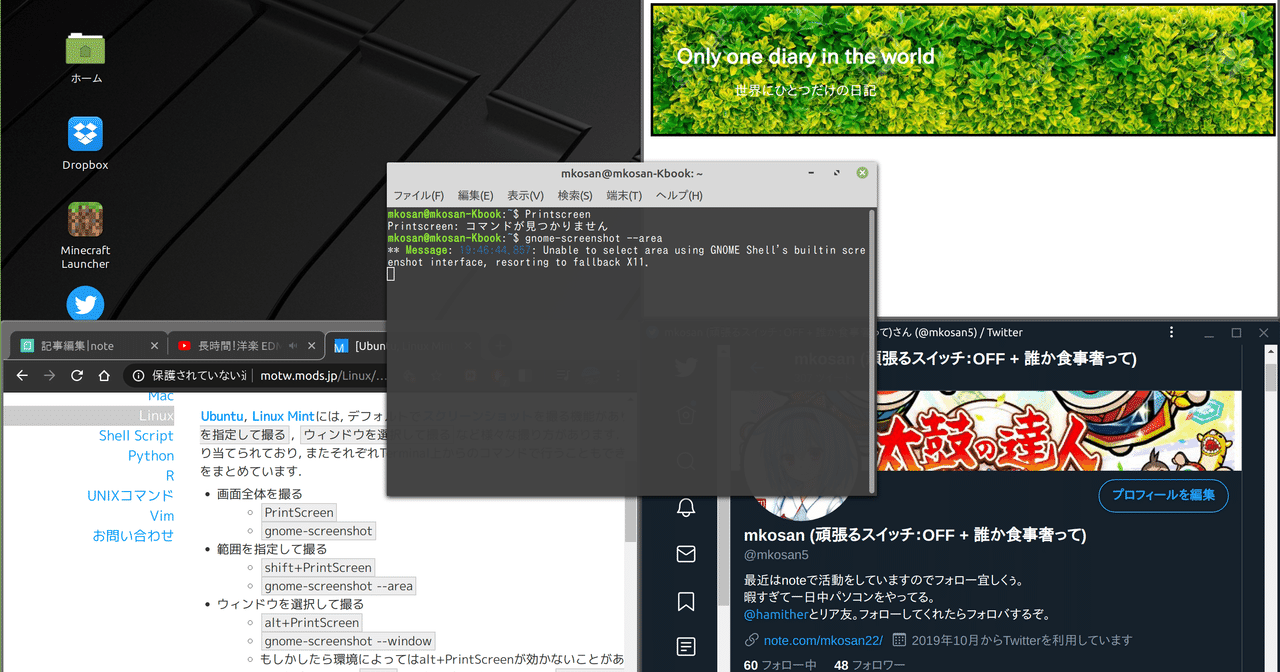Click the gnome-screenshot --window code text

point(348,641)
